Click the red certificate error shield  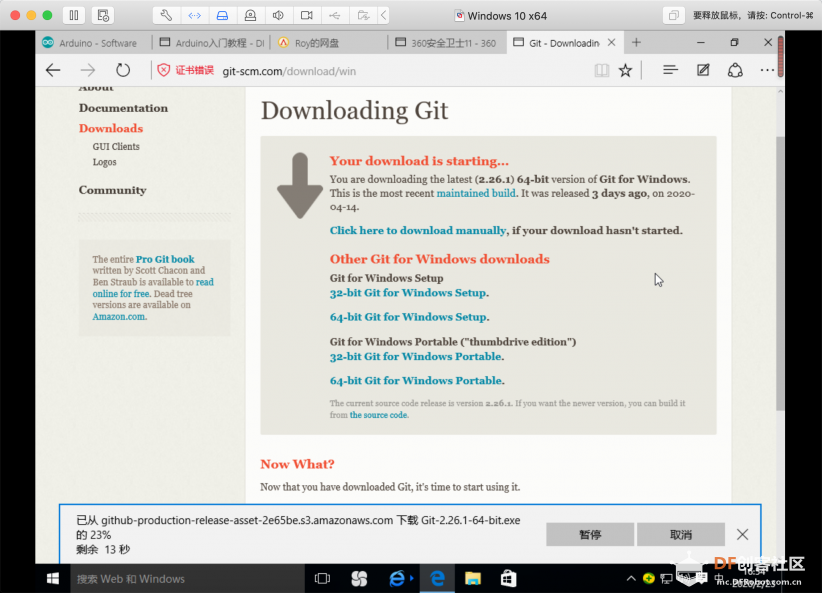pos(164,70)
